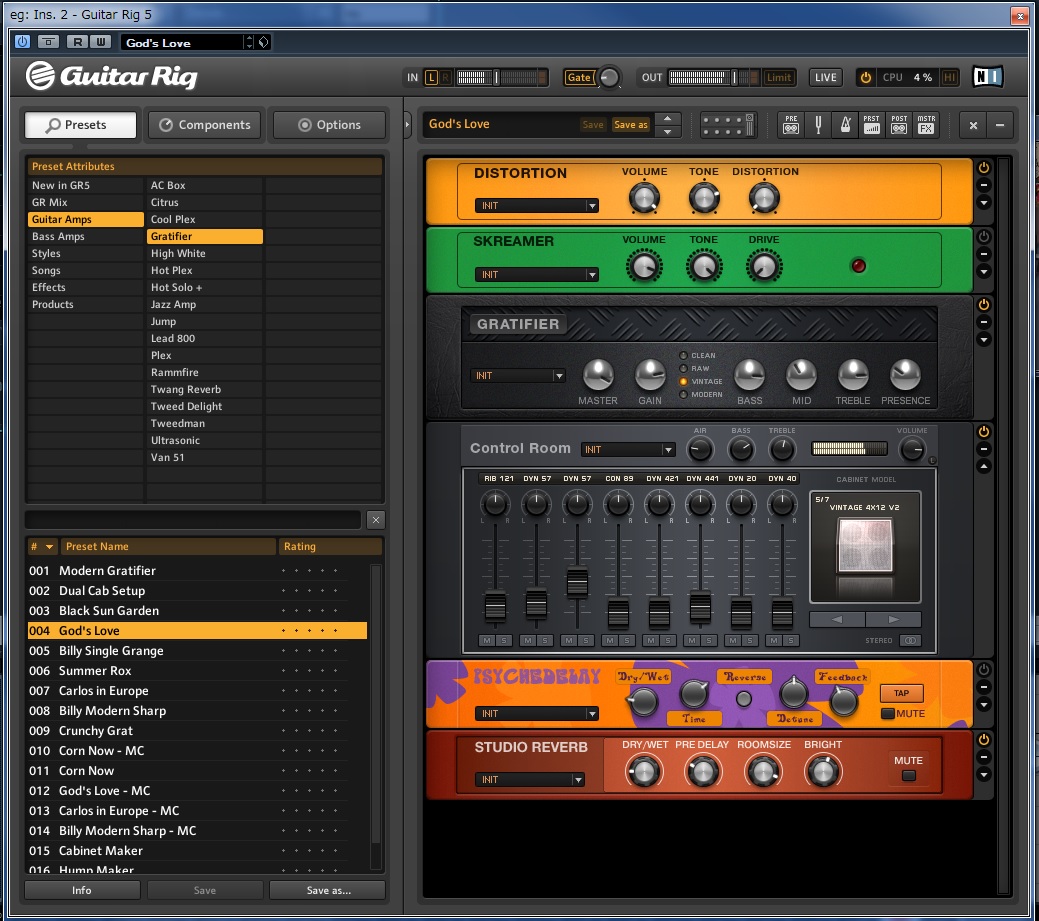This screenshot has width=1039, height=921.
Task: Open the virtual rig kontrol dots icon
Action: 728,125
